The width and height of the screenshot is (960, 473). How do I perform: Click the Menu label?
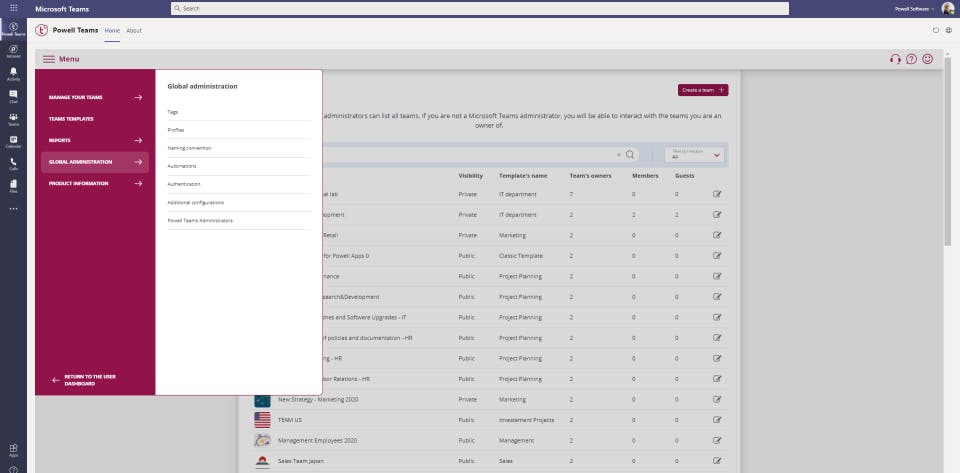(x=69, y=59)
